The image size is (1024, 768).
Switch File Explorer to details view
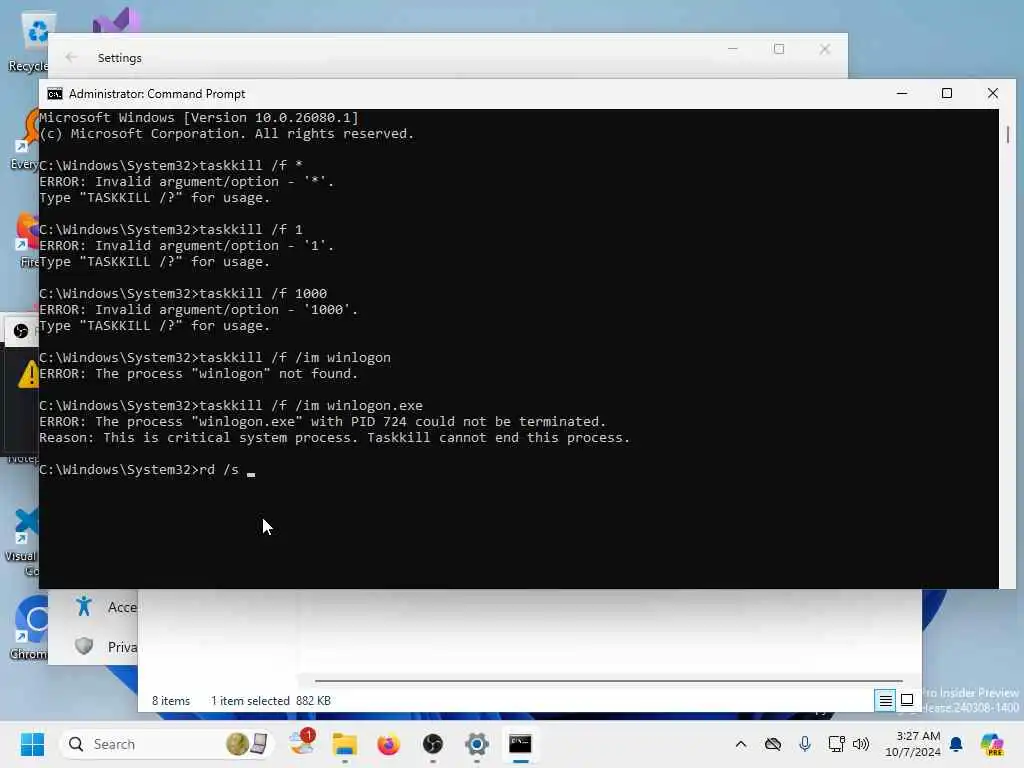coord(885,700)
